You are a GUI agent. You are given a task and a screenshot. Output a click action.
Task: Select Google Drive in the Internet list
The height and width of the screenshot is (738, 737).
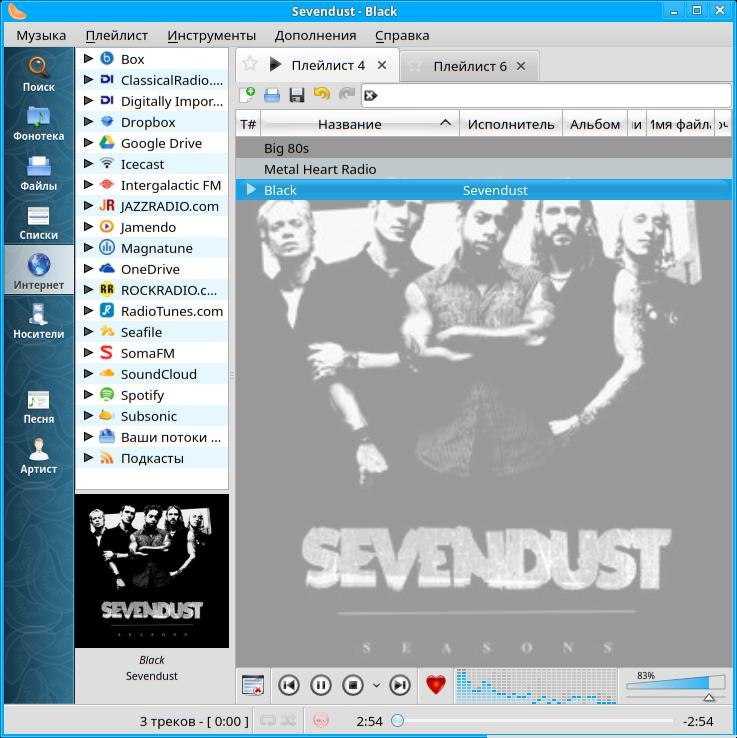click(152, 143)
